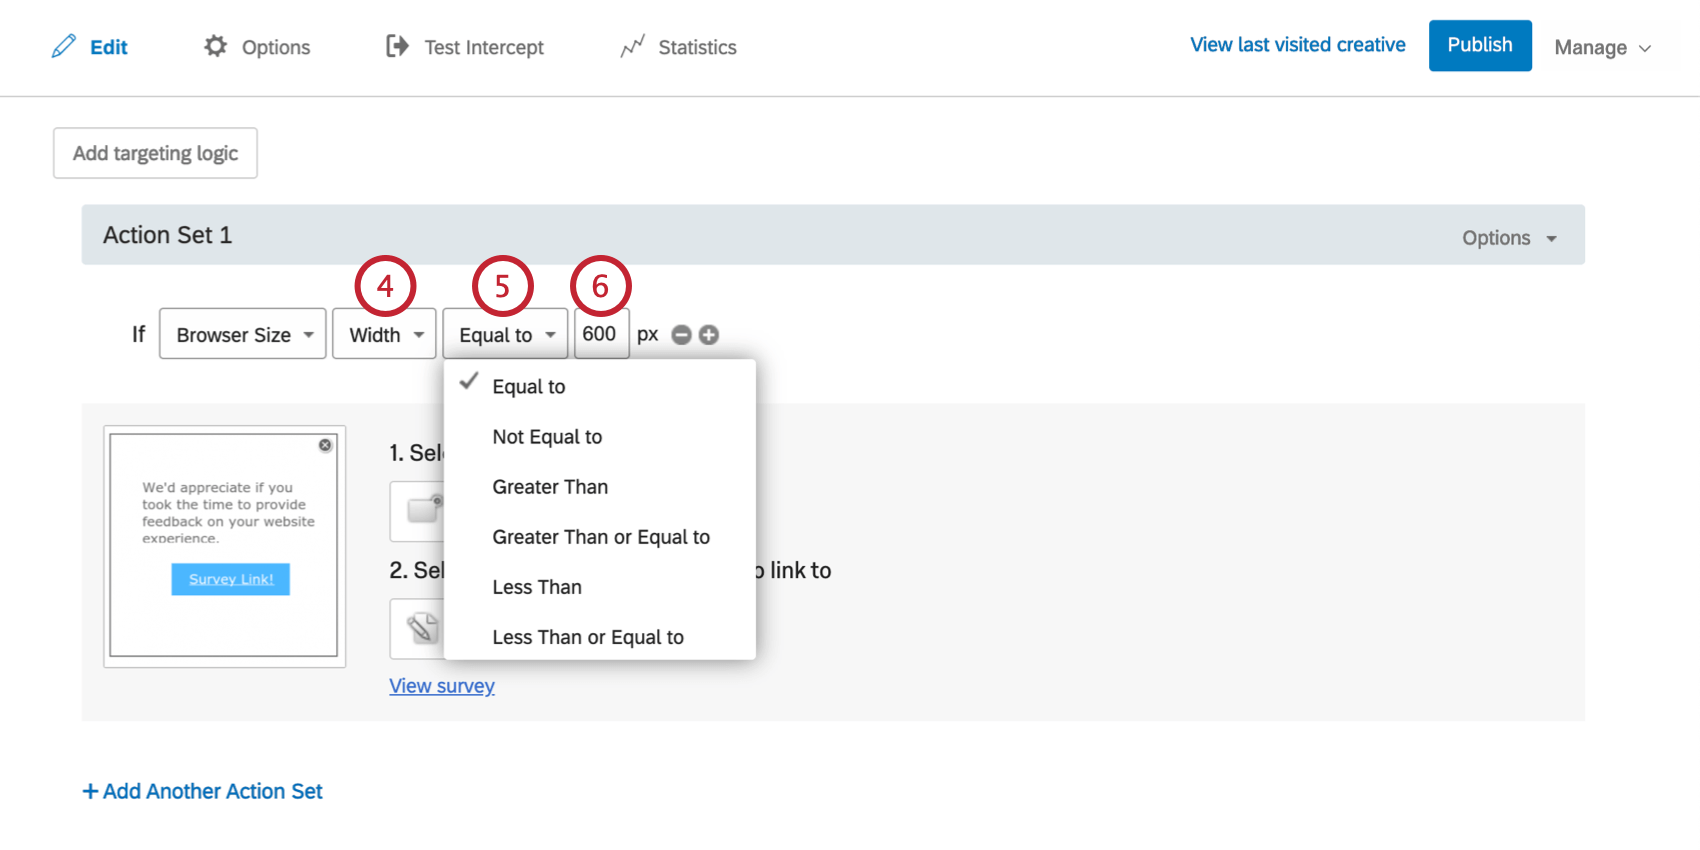Expand the Browser Size dropdown

[243, 334]
